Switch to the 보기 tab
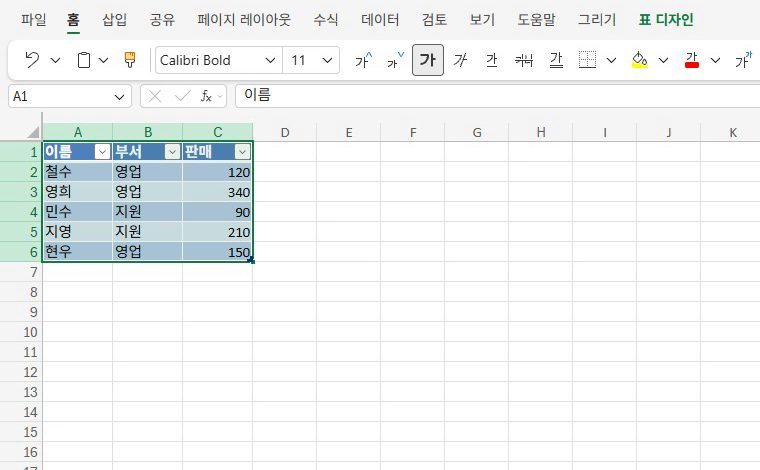 [x=482, y=20]
